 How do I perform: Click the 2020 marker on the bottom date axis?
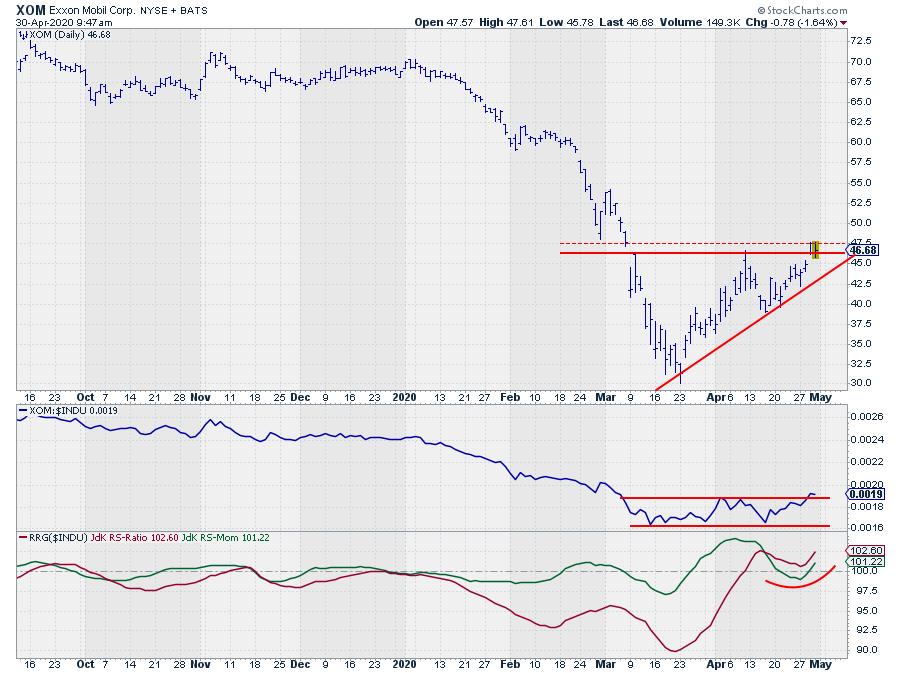405,664
